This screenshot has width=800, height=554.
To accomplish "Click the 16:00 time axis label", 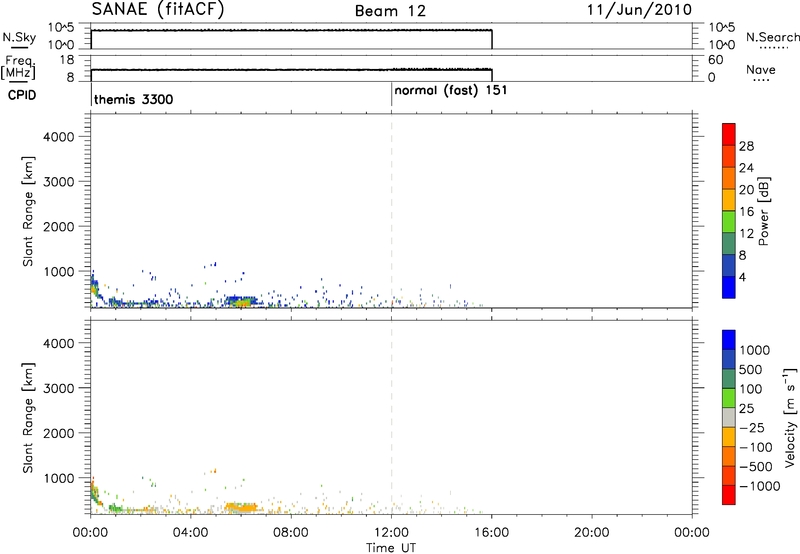I will [491, 531].
